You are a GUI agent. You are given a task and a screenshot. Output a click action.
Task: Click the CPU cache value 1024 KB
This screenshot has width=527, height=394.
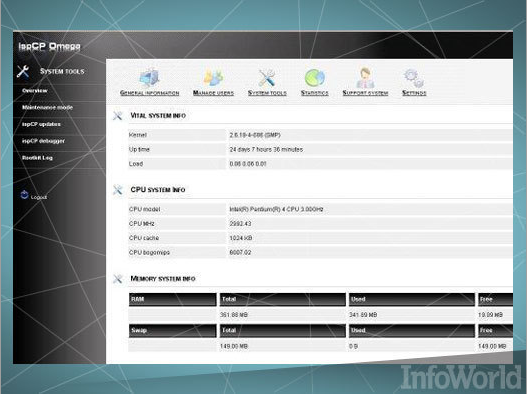tap(241, 238)
